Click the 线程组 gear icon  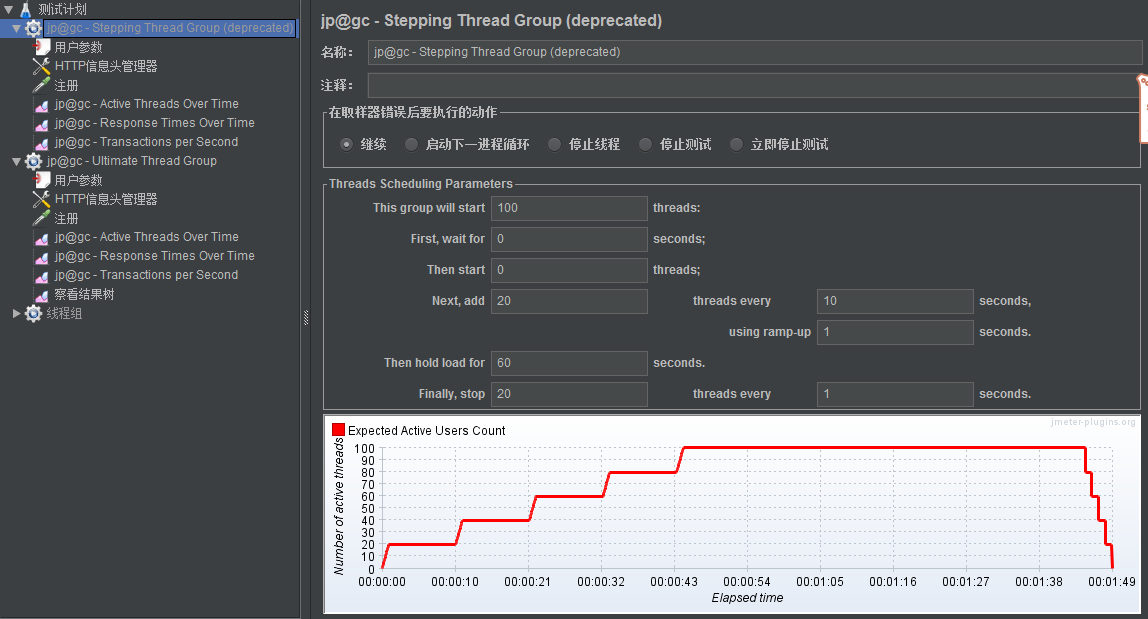[33, 314]
